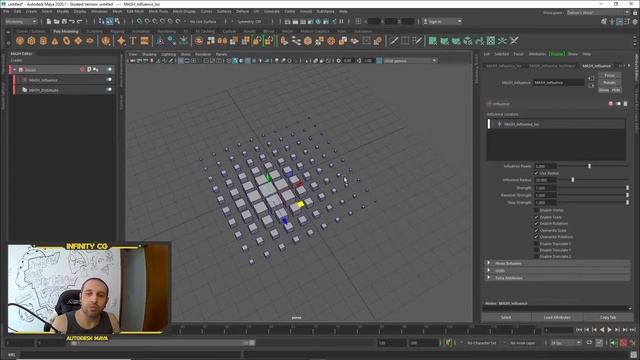Image resolution: width=640 pixels, height=360 pixels.
Task: Switch to the MASH_Influence_loc attribute tab
Action: coord(504,66)
